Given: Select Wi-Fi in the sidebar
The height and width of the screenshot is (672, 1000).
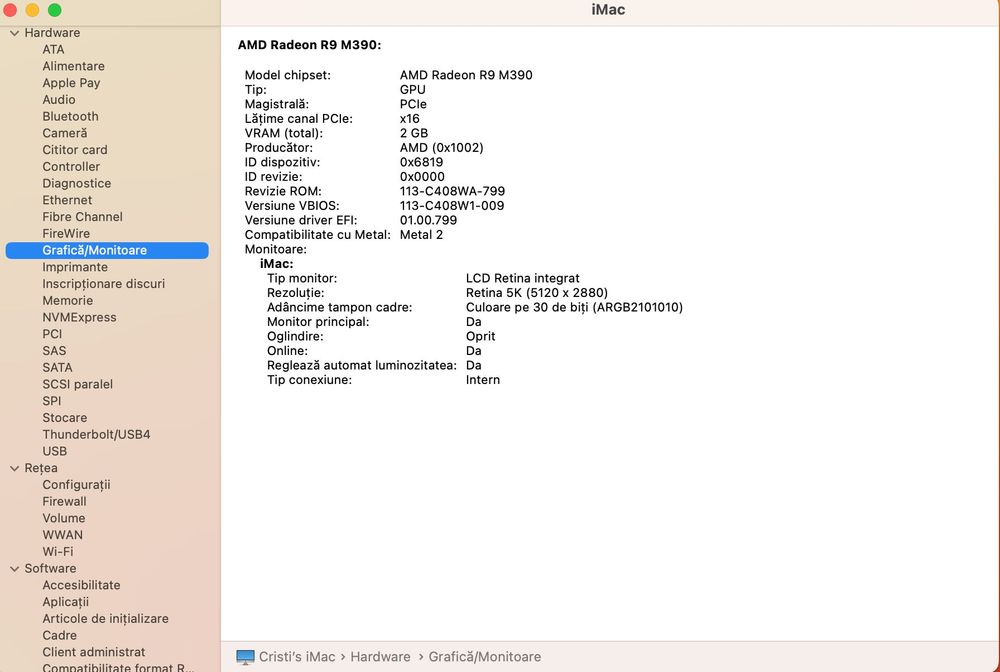Looking at the screenshot, I should (57, 551).
